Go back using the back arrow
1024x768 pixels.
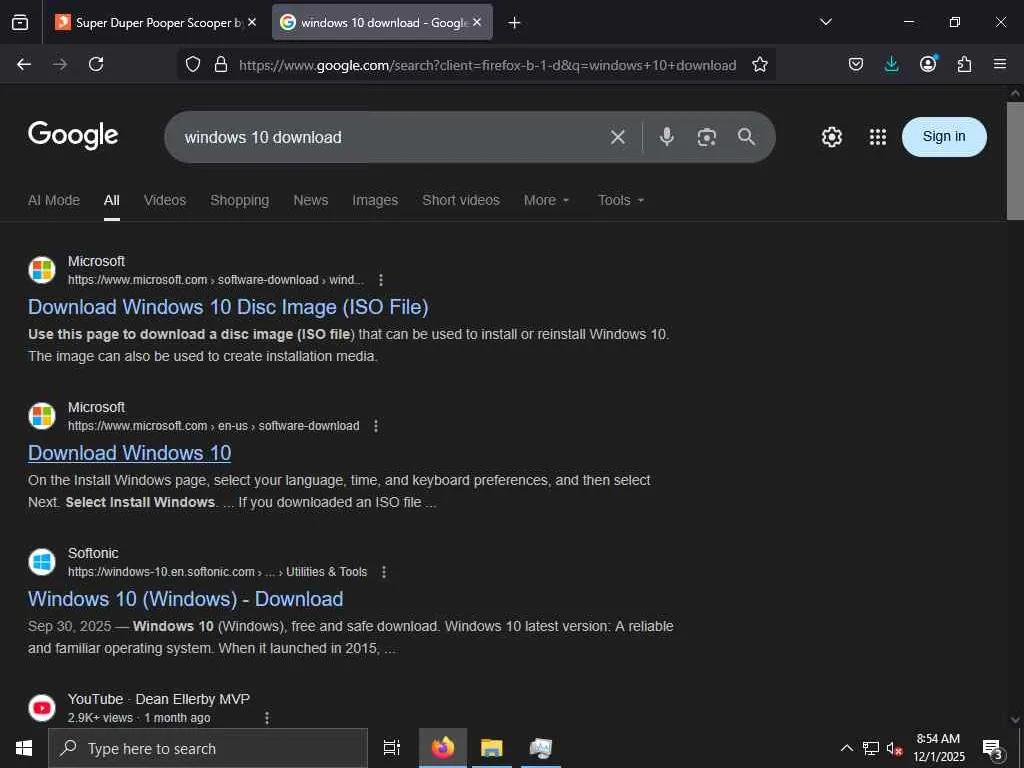coord(24,64)
